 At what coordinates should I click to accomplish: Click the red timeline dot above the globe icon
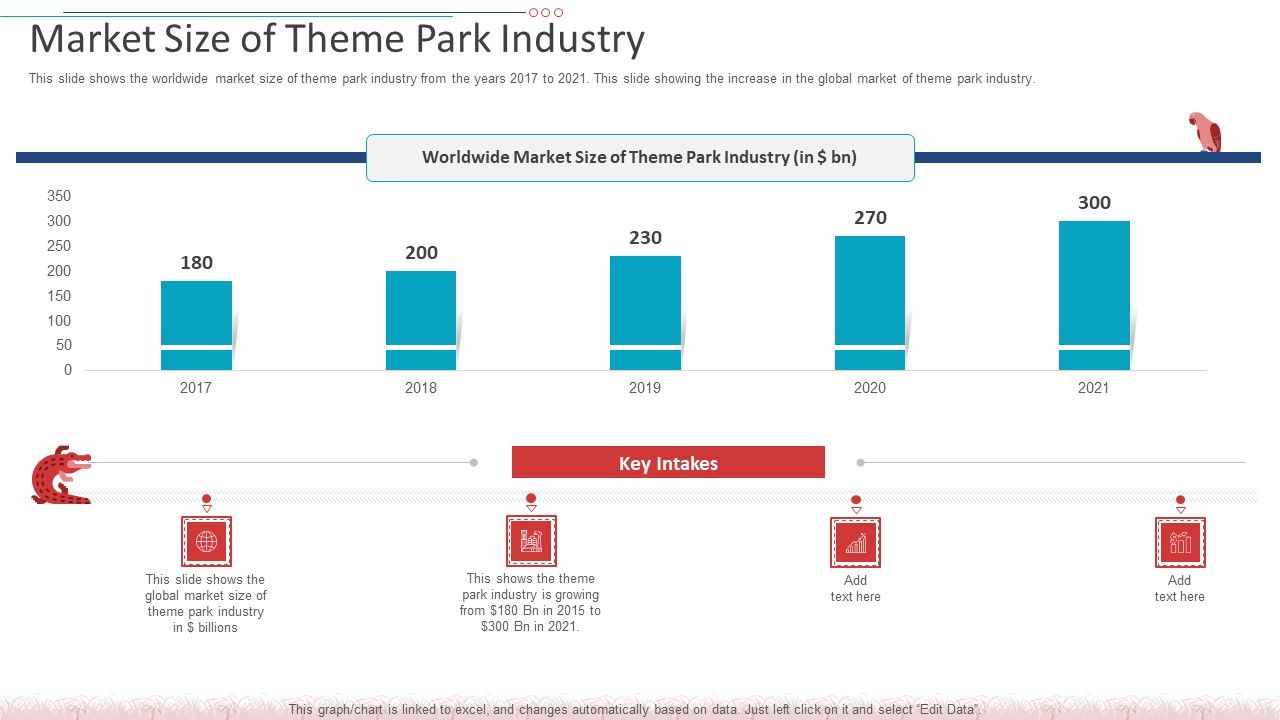(207, 498)
